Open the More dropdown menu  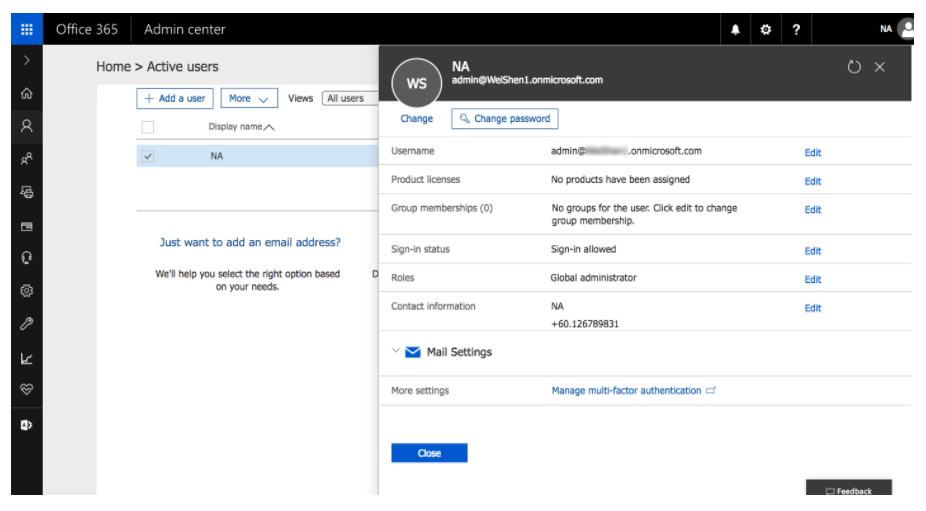point(249,98)
